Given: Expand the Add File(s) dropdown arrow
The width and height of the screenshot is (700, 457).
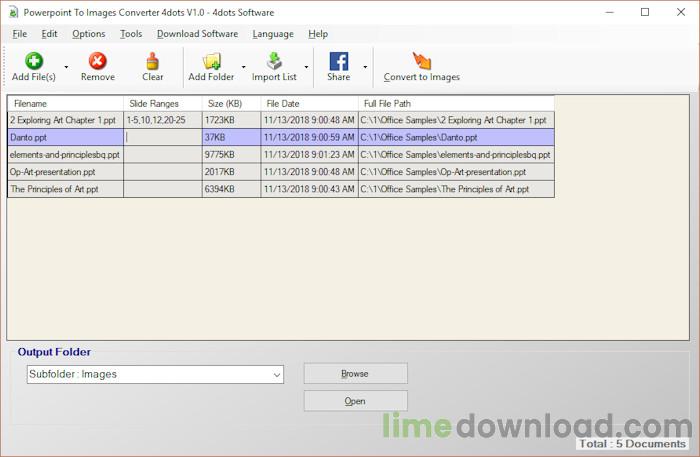Looking at the screenshot, I should 66,67.
